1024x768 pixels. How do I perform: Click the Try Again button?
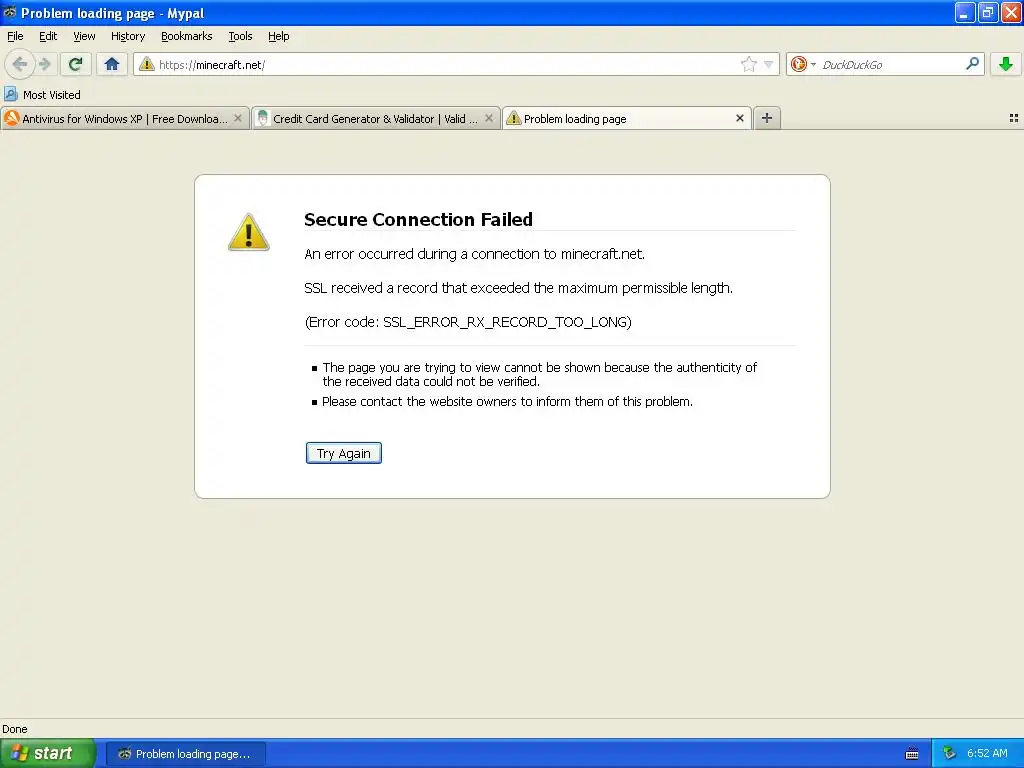pos(344,453)
